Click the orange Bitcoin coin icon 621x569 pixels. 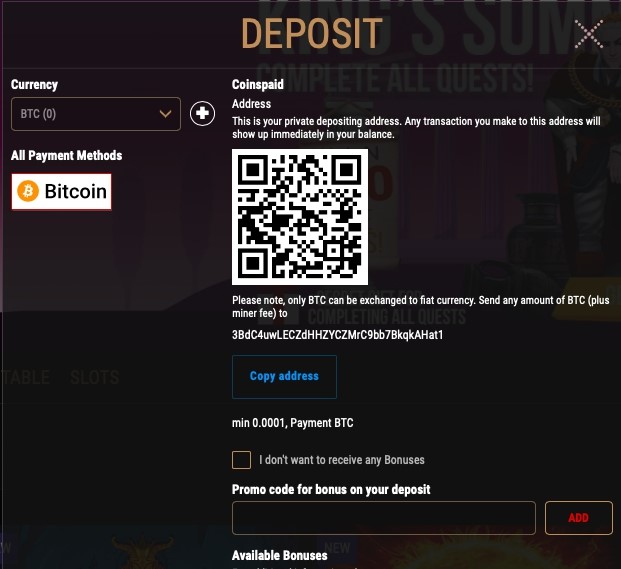click(x=28, y=191)
